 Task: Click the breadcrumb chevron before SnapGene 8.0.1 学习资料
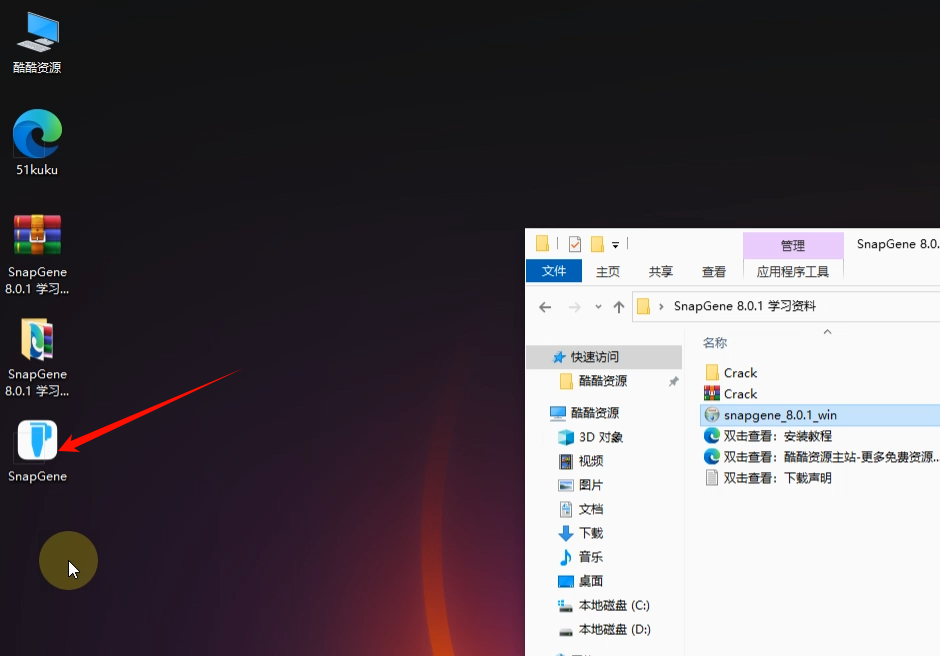[661, 307]
